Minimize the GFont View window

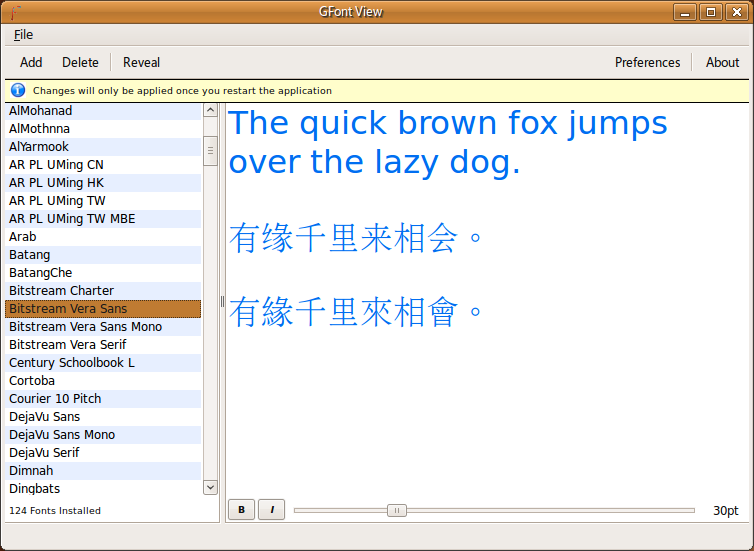coord(685,12)
